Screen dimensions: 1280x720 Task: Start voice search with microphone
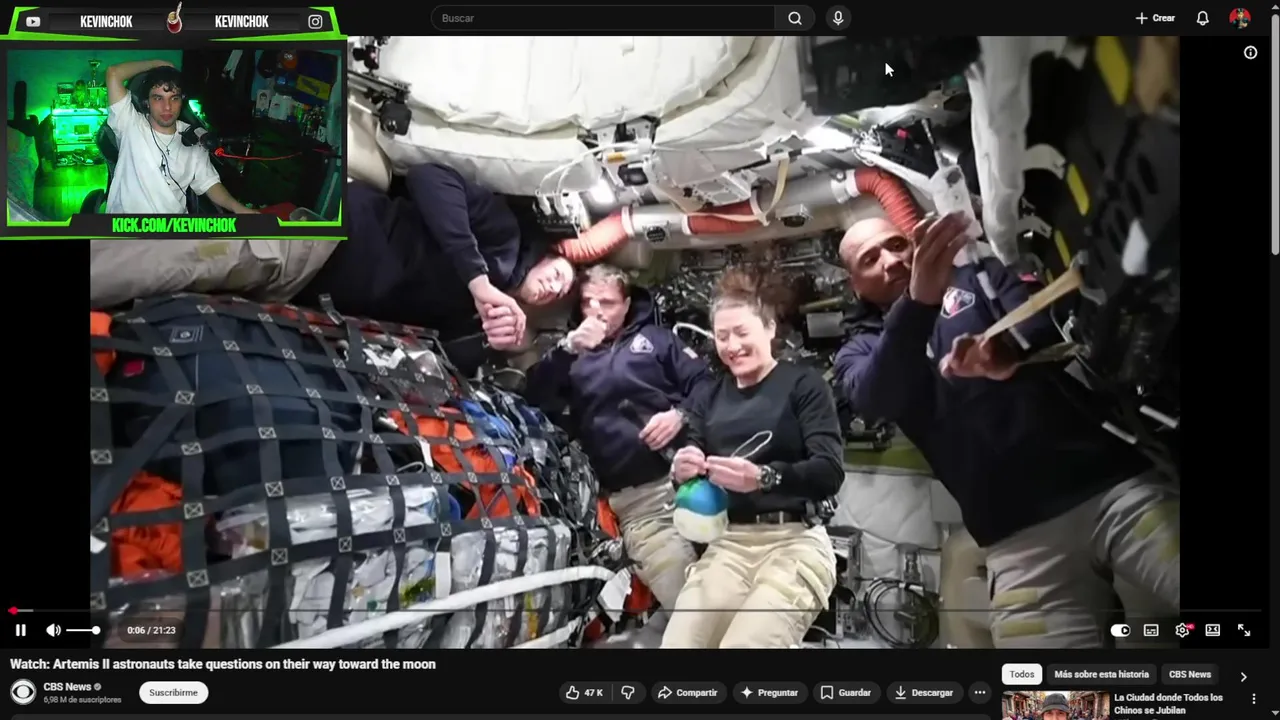pyautogui.click(x=838, y=18)
